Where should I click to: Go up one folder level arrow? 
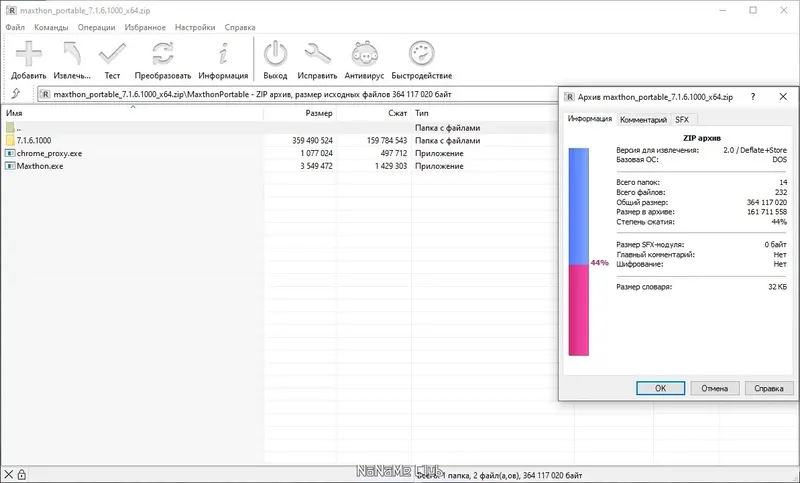[x=16, y=94]
